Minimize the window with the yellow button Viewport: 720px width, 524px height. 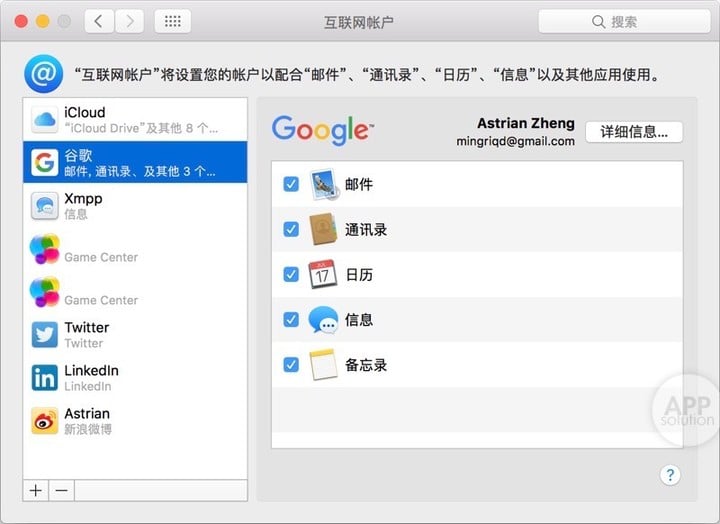coord(42,21)
